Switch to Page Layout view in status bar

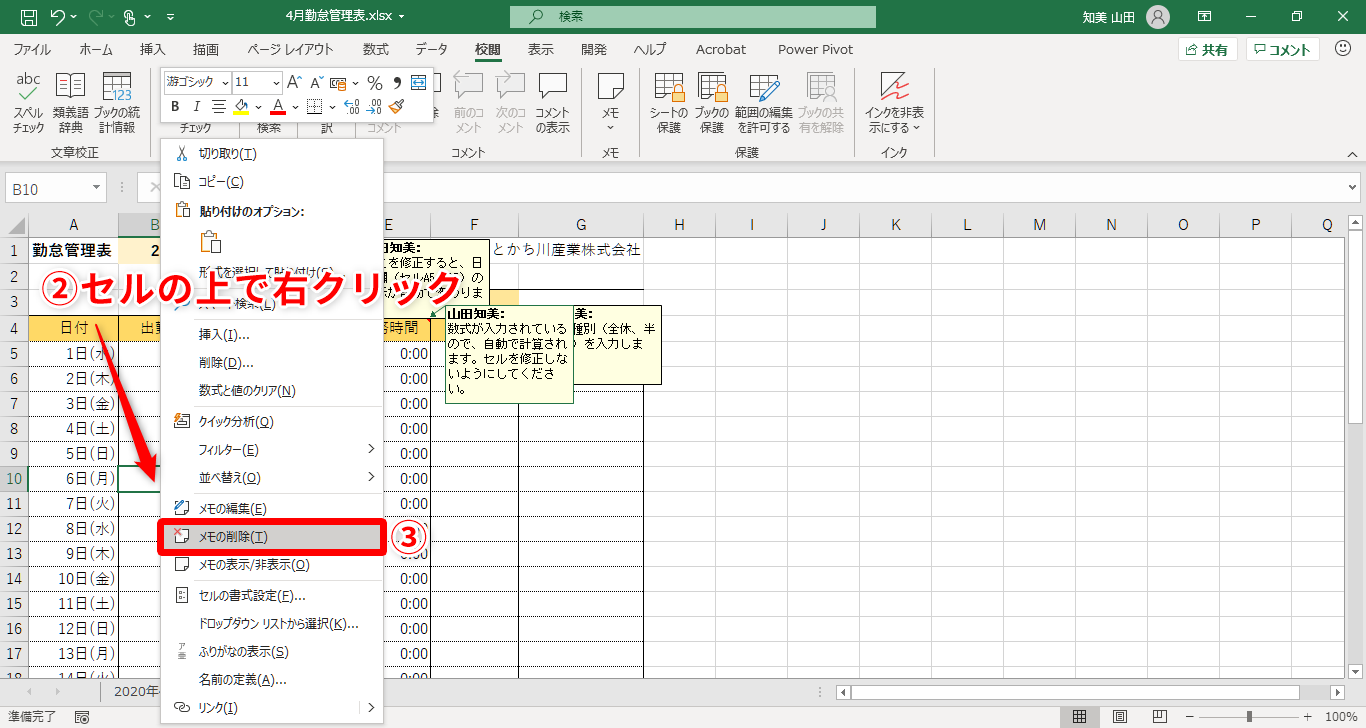pyautogui.click(x=1120, y=717)
